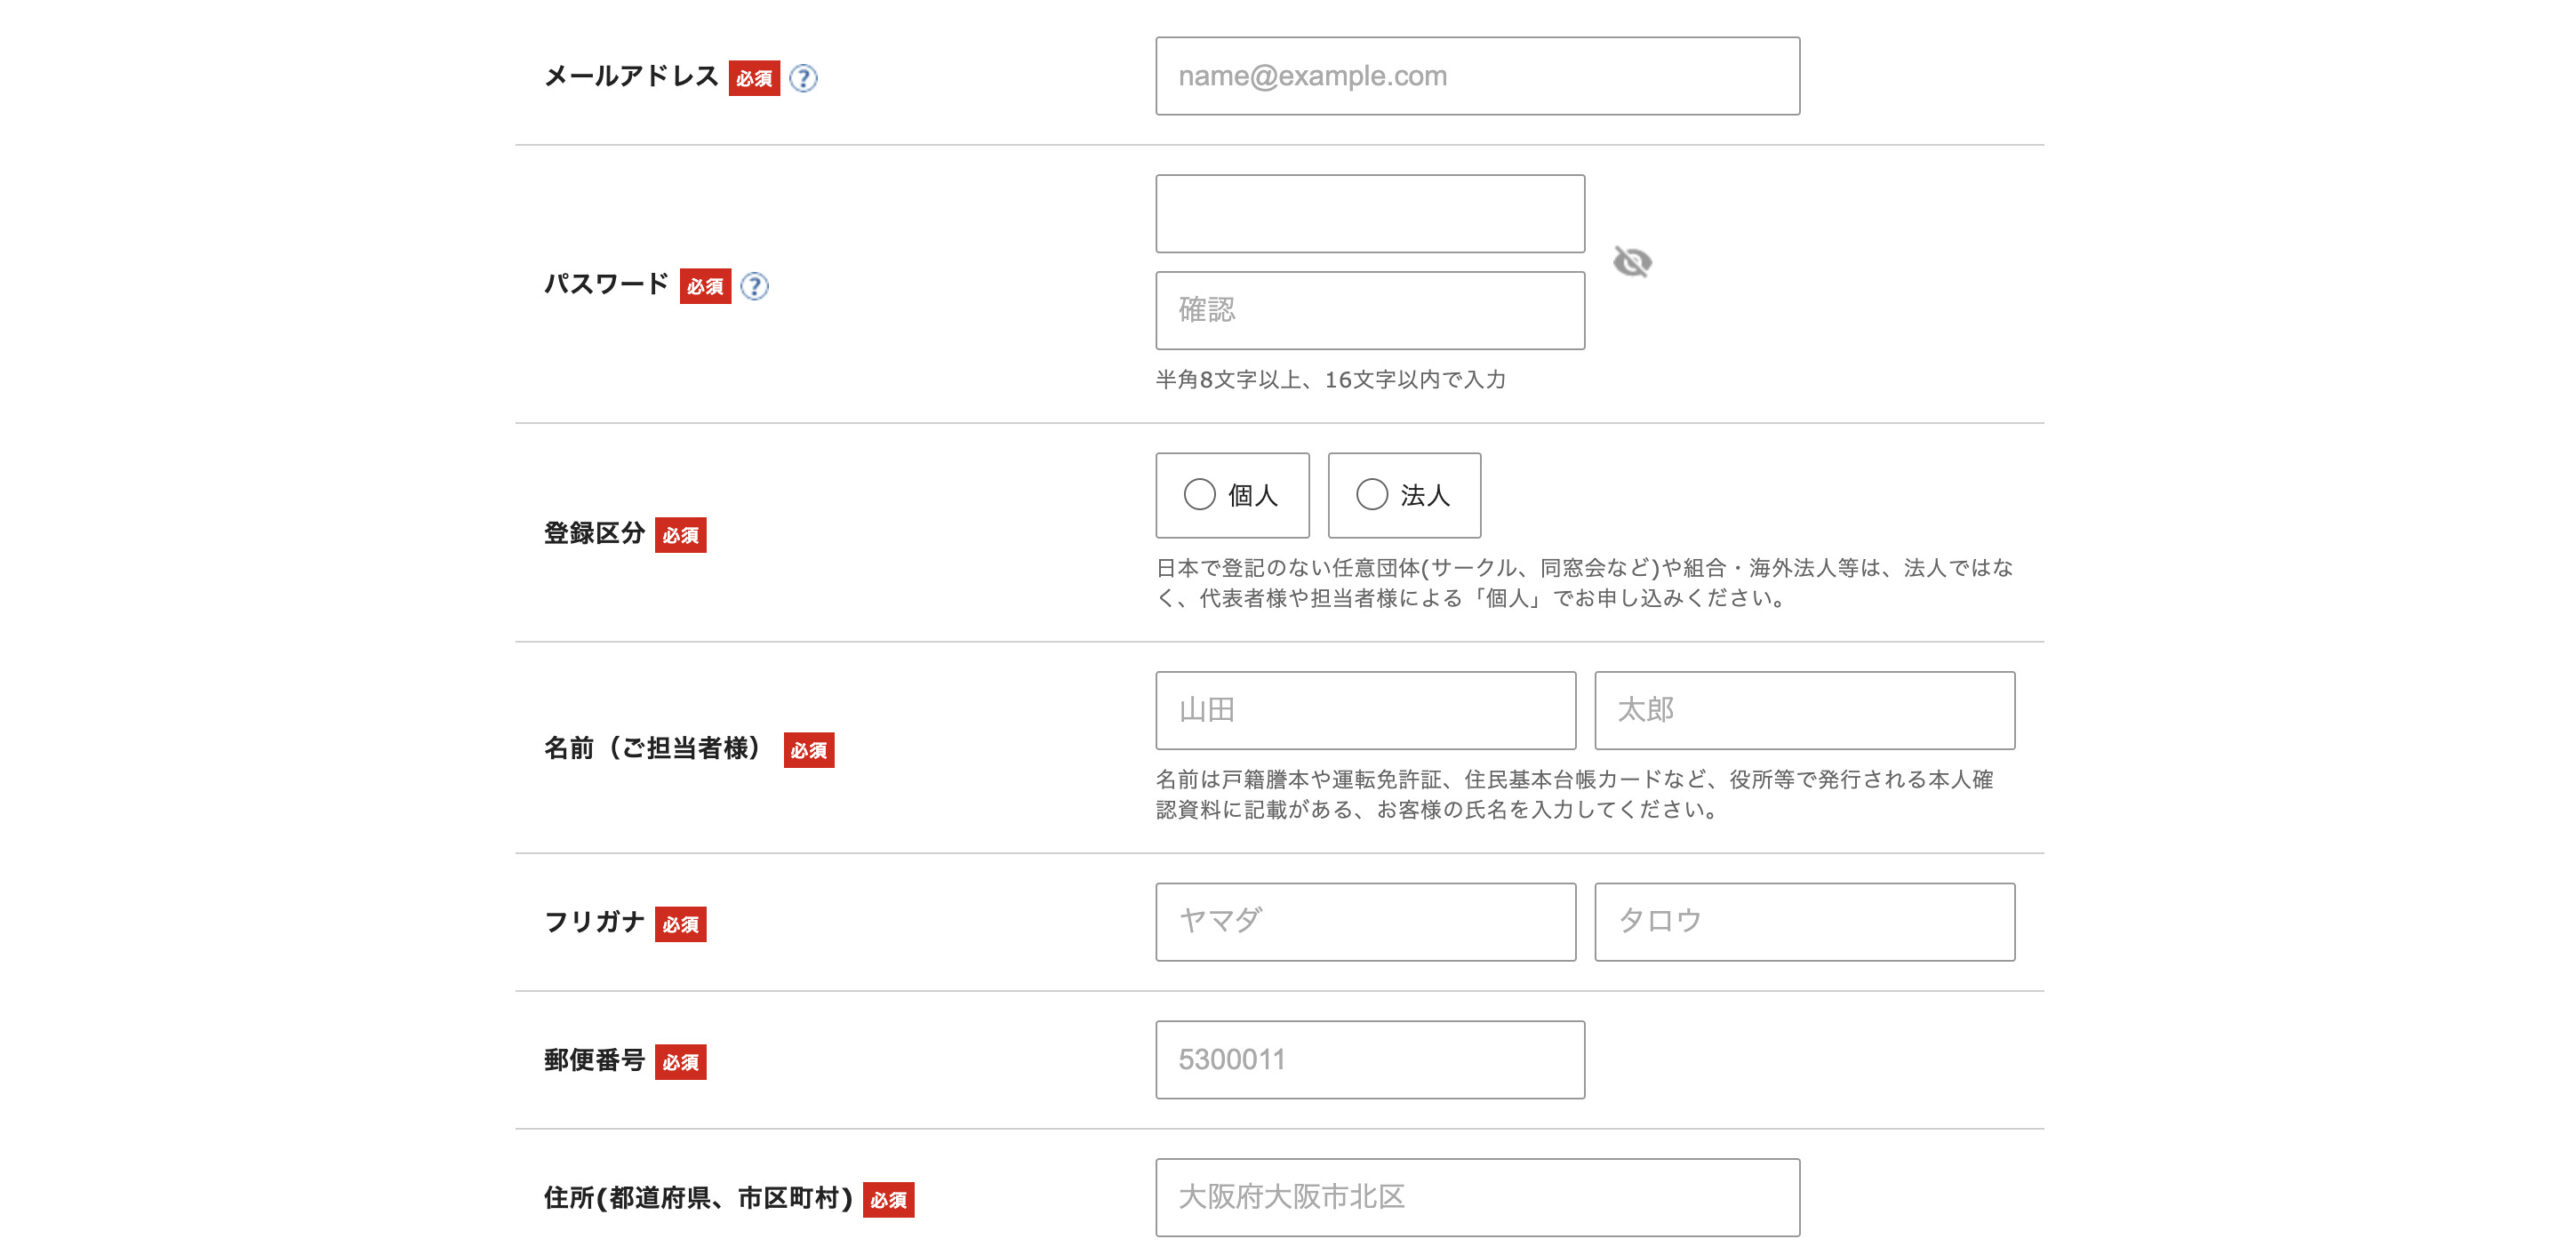Click the 必須 badge beside メールアドレス
This screenshot has width=2560, height=1255.
click(x=755, y=80)
